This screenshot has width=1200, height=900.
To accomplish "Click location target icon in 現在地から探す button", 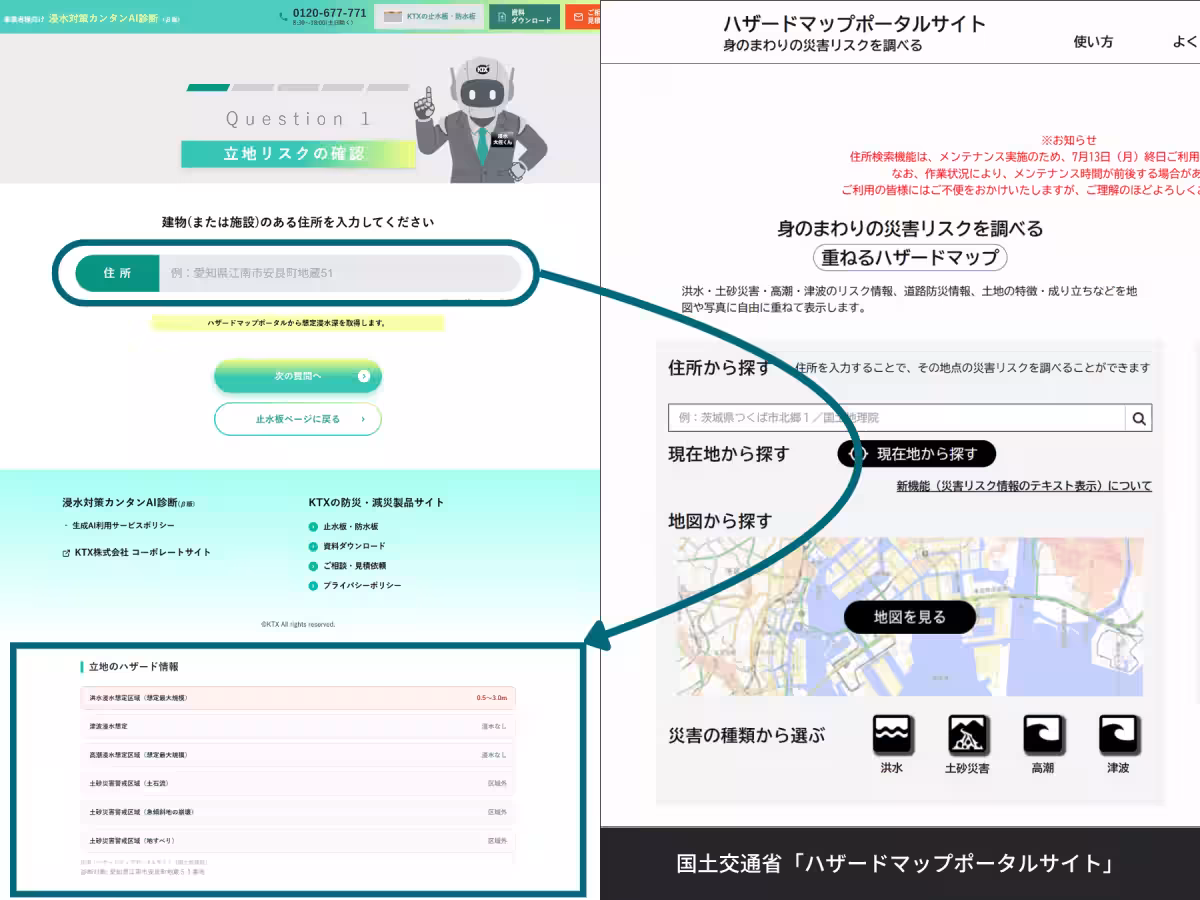I will [x=857, y=454].
